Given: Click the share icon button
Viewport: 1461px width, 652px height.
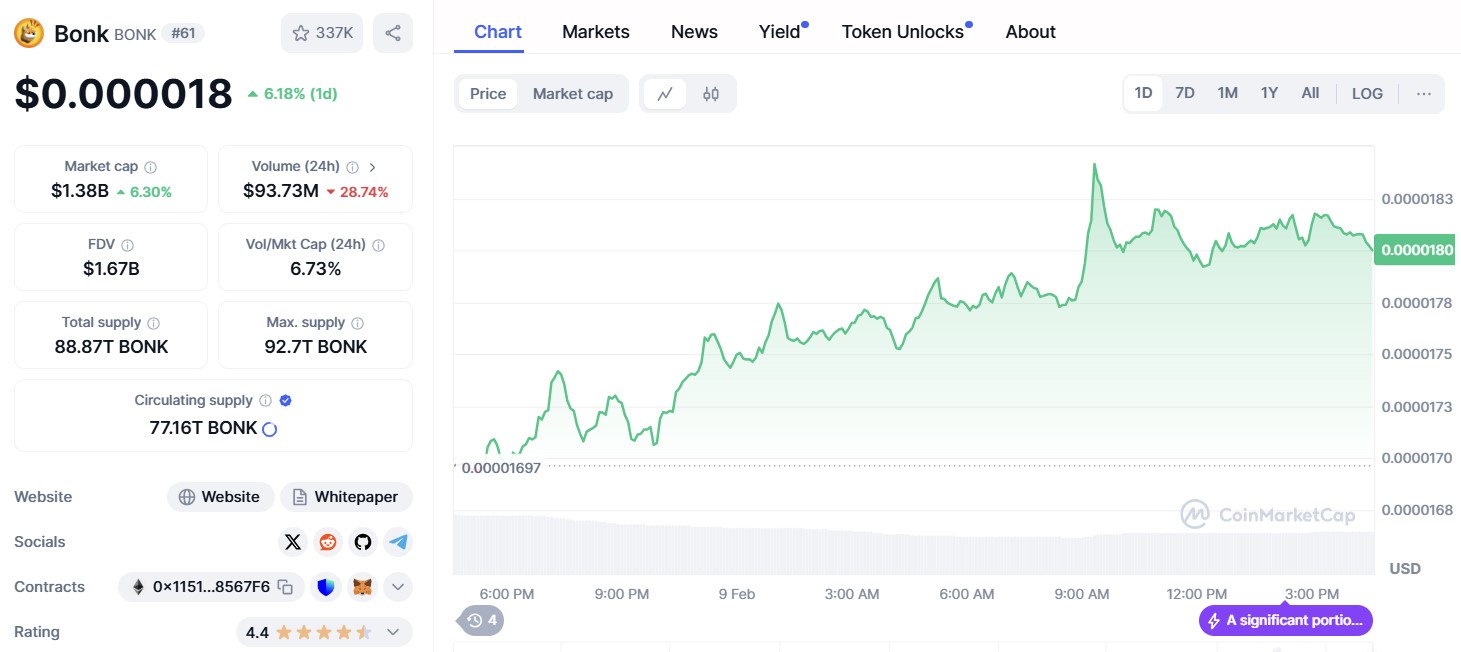Looking at the screenshot, I should [x=392, y=33].
